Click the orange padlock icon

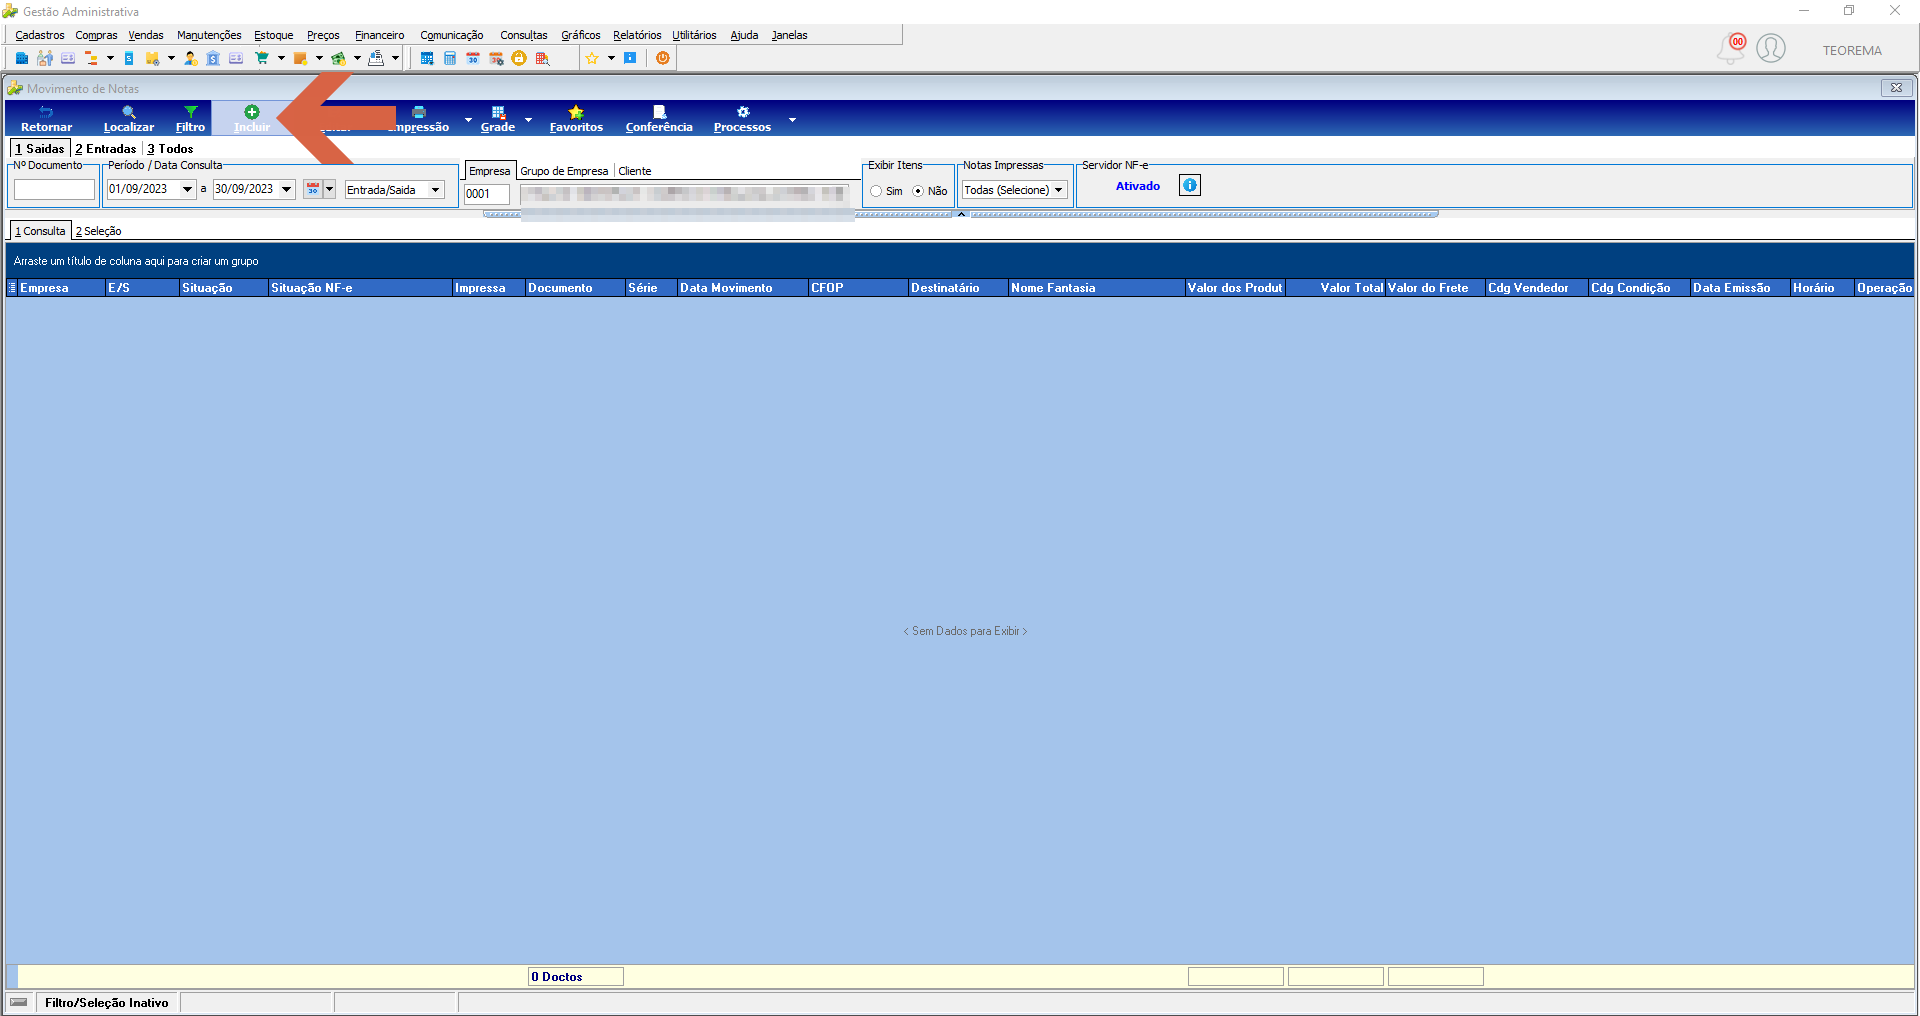point(519,58)
